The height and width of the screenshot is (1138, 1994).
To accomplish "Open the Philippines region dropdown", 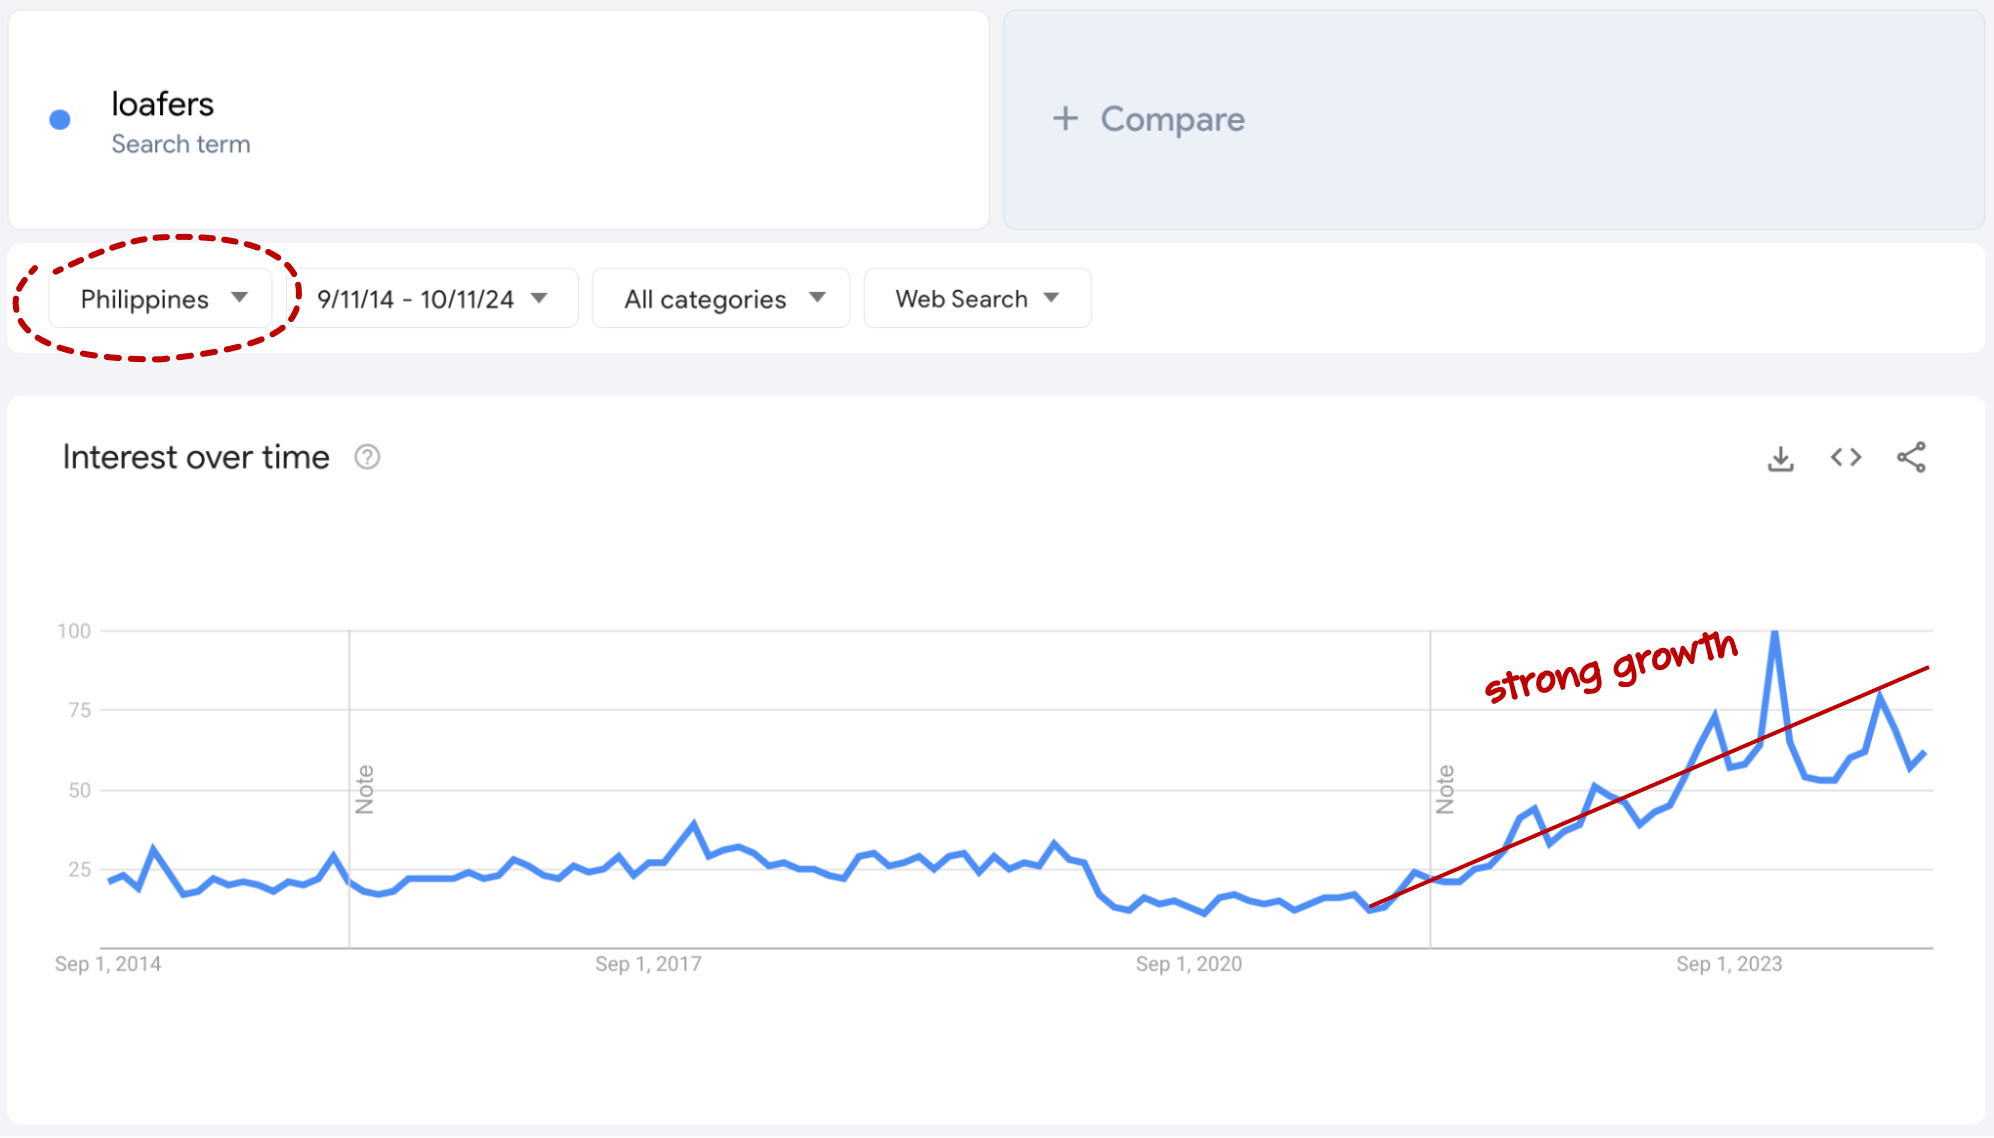I will (x=162, y=299).
